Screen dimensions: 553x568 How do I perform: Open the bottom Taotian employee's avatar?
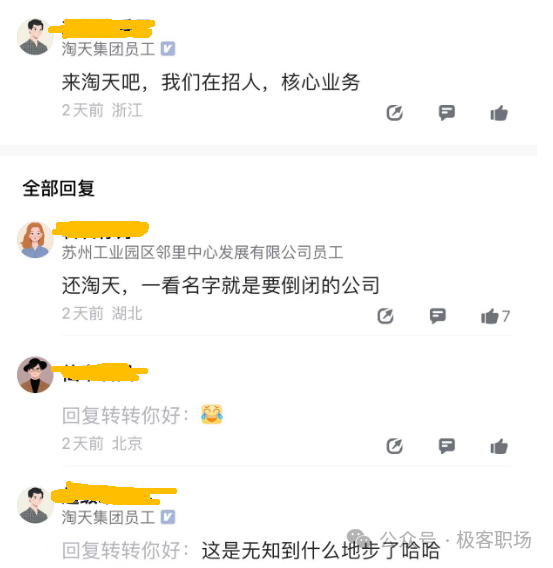click(35, 505)
